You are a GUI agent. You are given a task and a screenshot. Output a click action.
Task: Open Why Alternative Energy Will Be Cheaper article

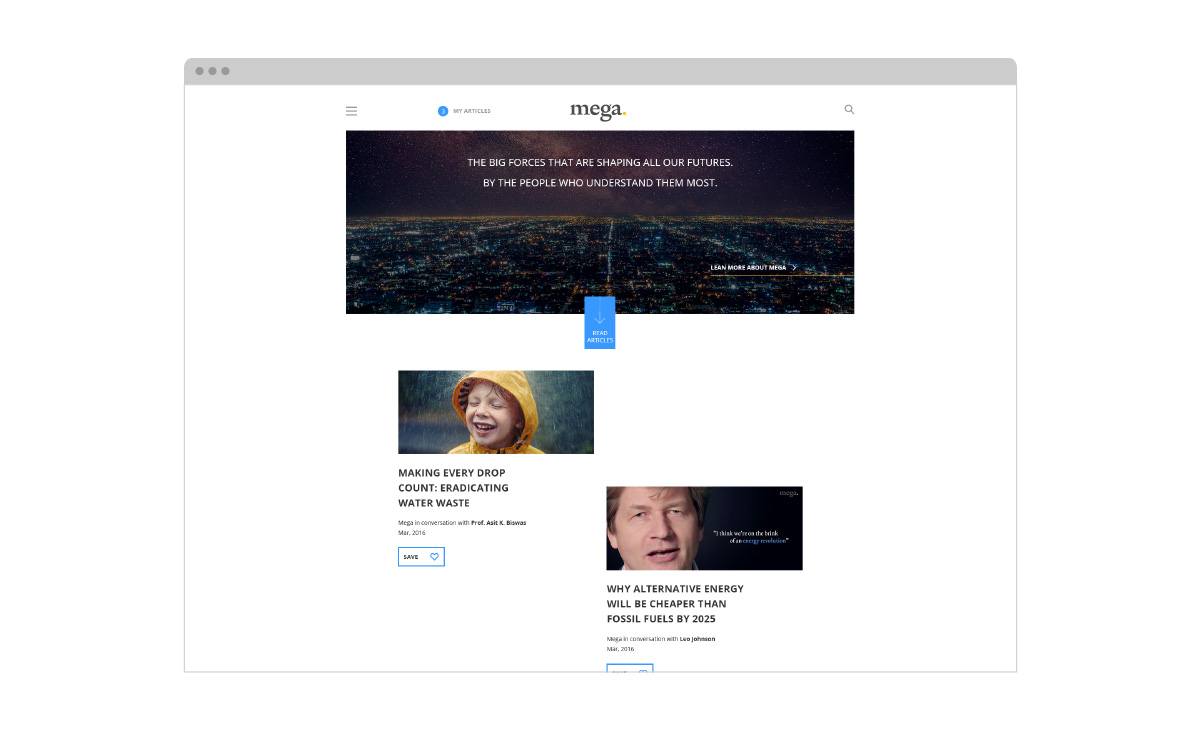point(675,604)
